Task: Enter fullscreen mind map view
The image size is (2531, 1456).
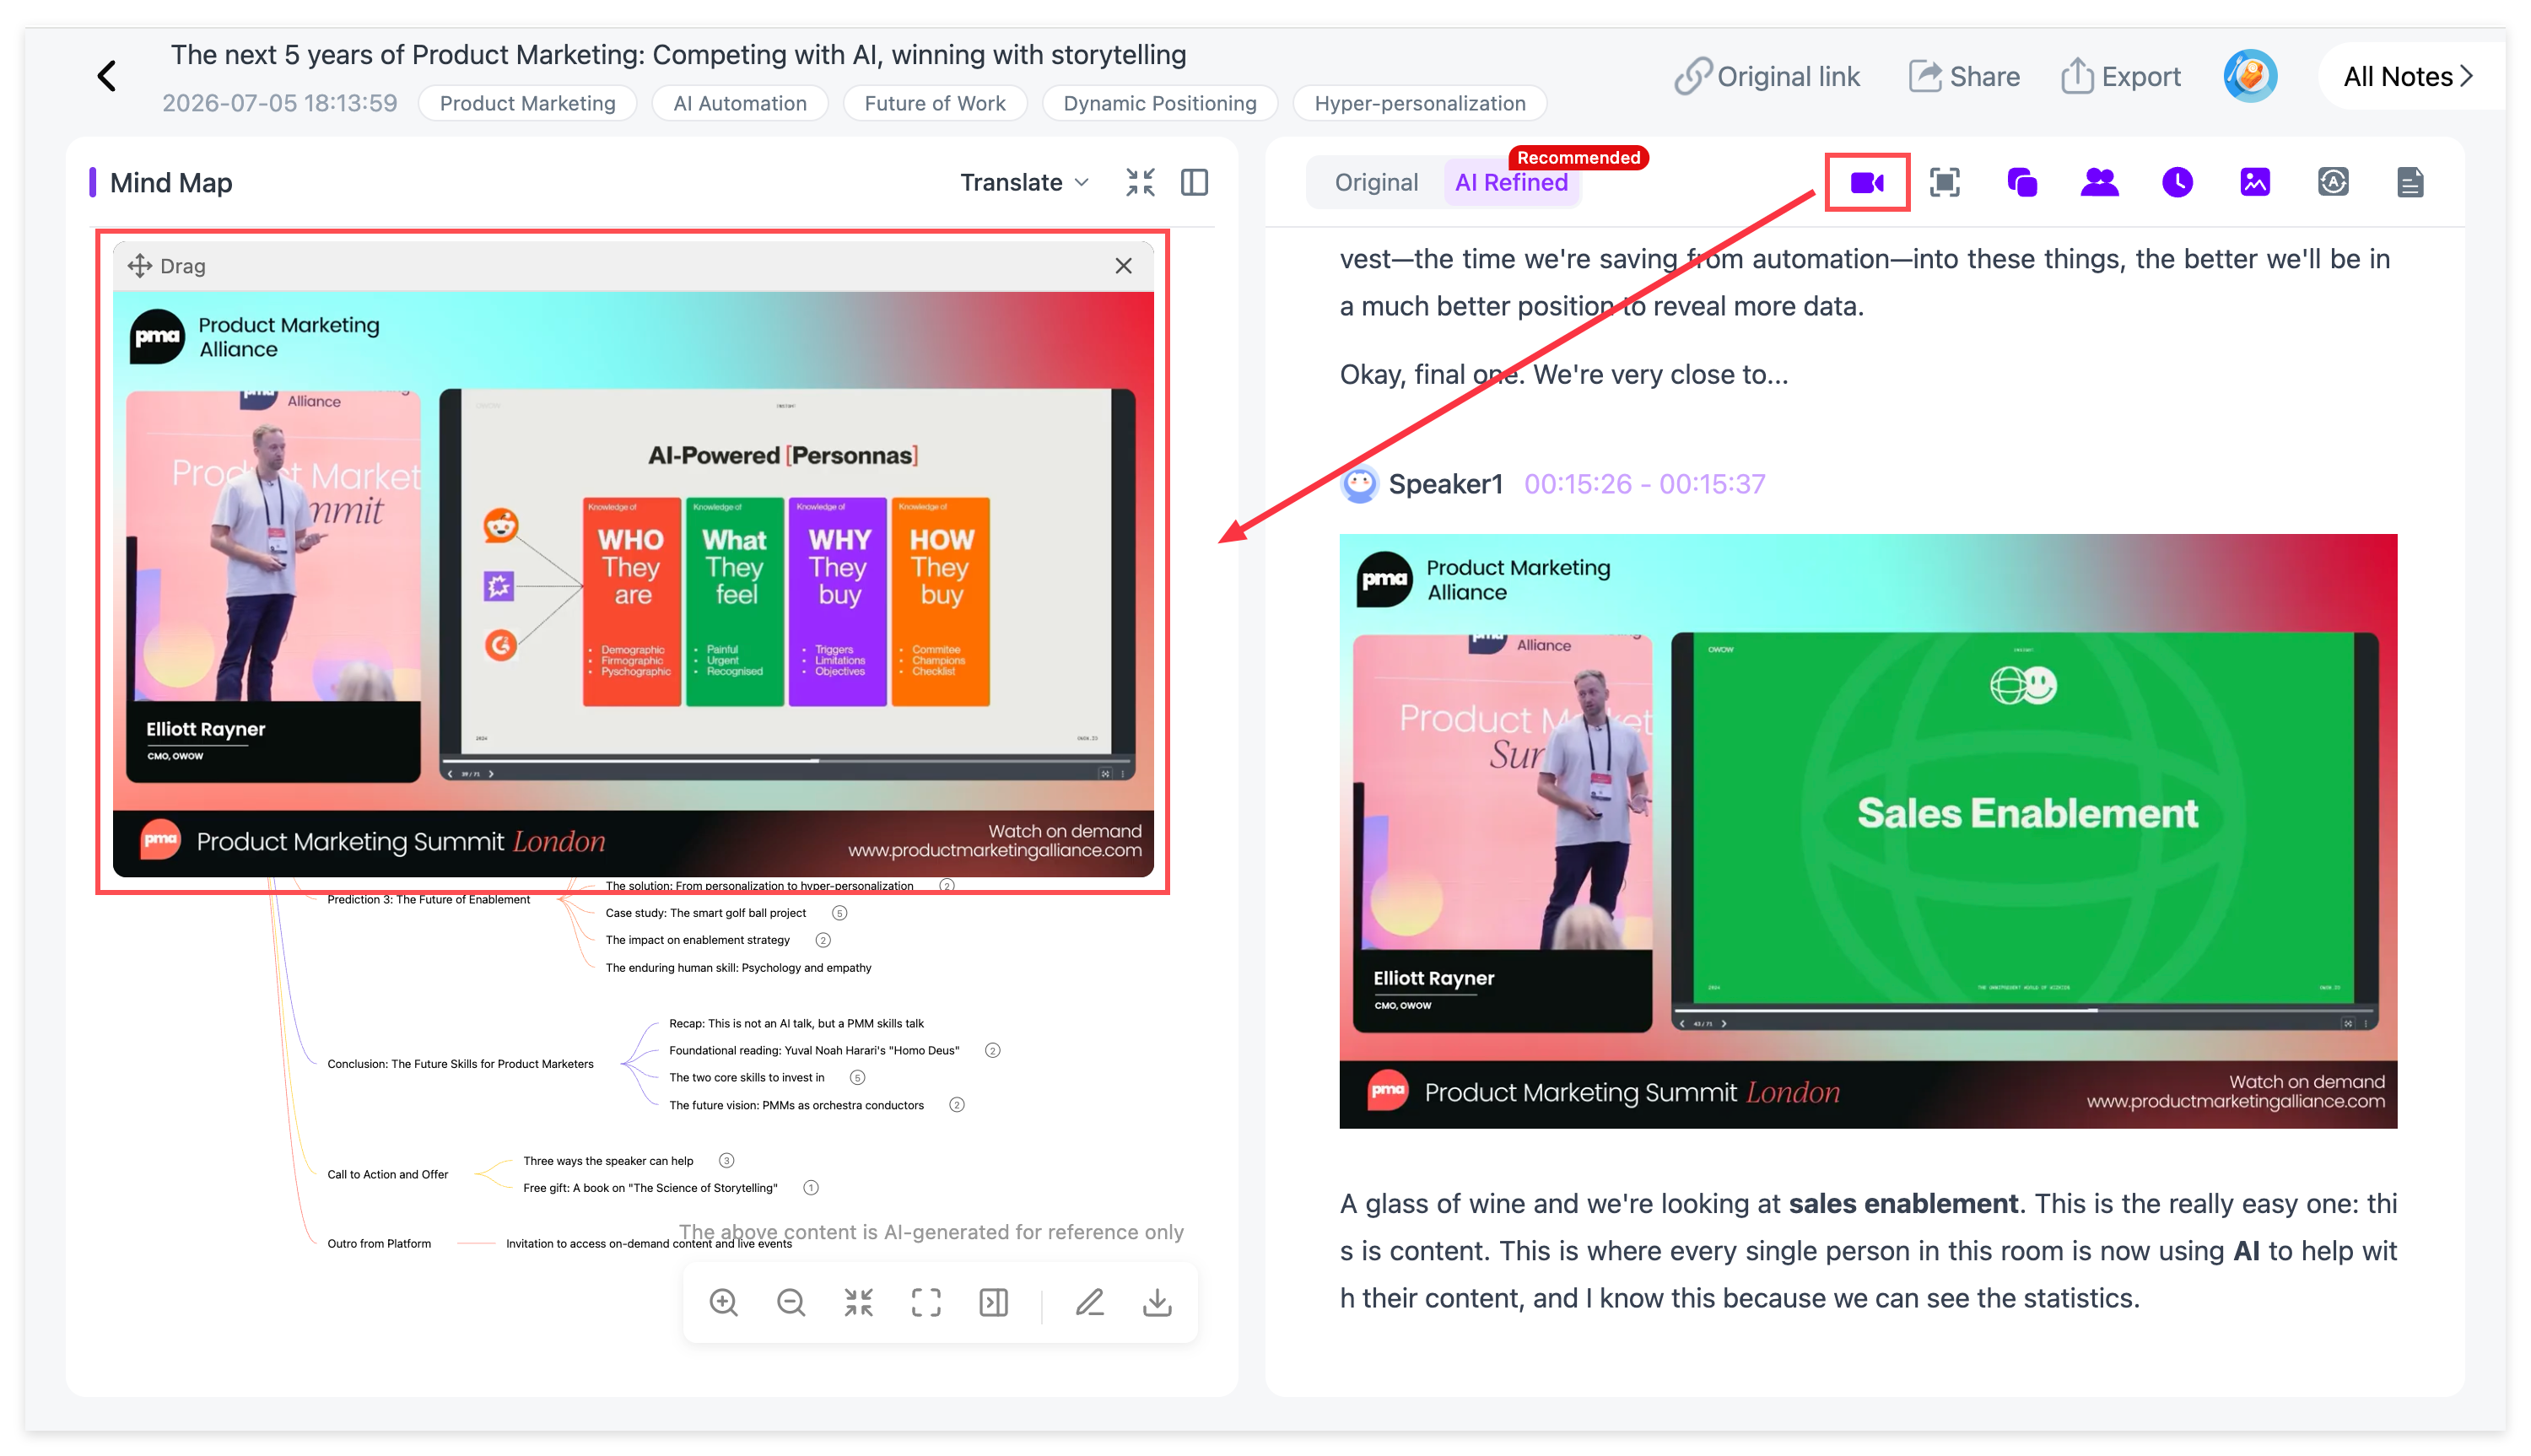Action: click(926, 1302)
